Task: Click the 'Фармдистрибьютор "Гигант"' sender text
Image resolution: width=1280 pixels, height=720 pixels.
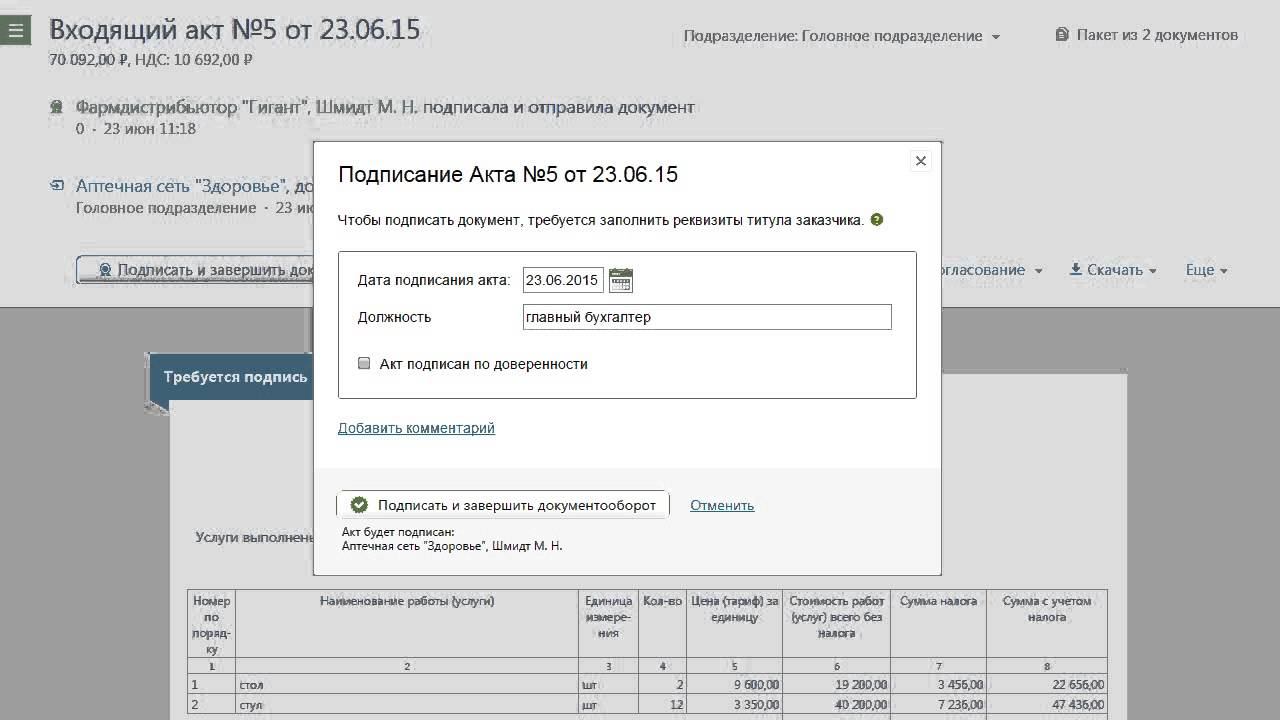Action: [192, 107]
